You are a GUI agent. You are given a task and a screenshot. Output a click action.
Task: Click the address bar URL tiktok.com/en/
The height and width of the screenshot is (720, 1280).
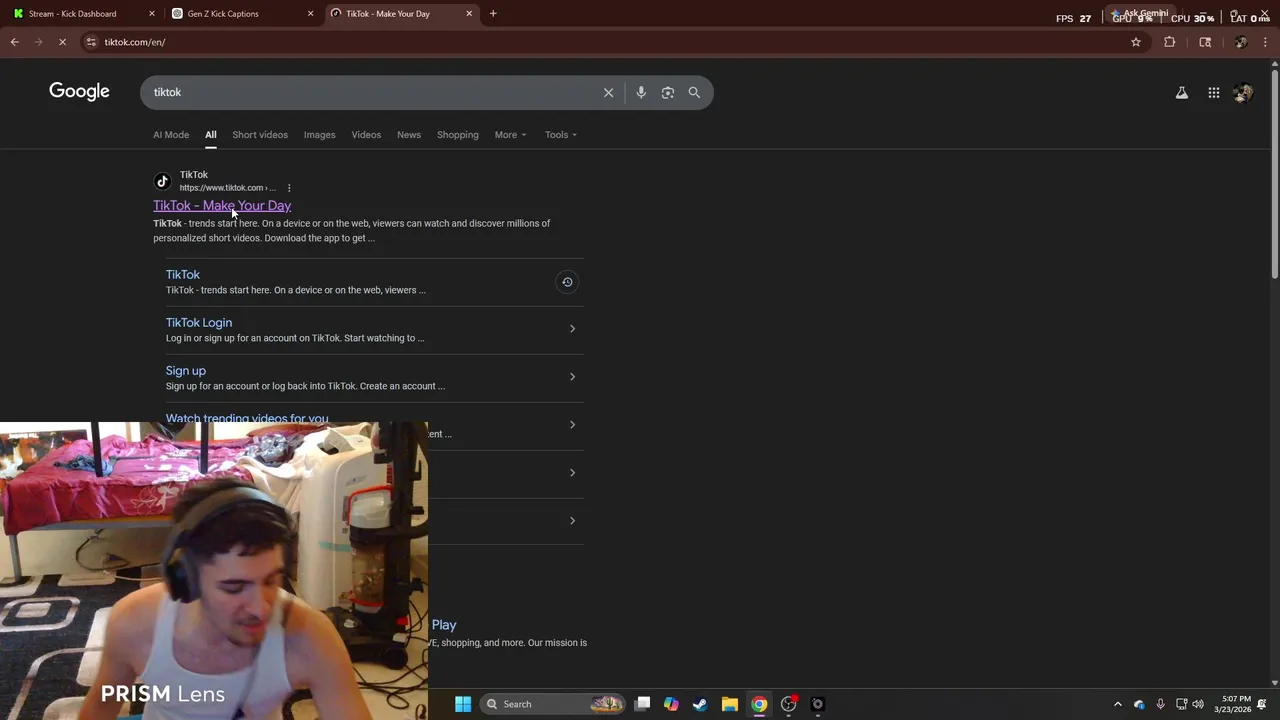pos(135,42)
